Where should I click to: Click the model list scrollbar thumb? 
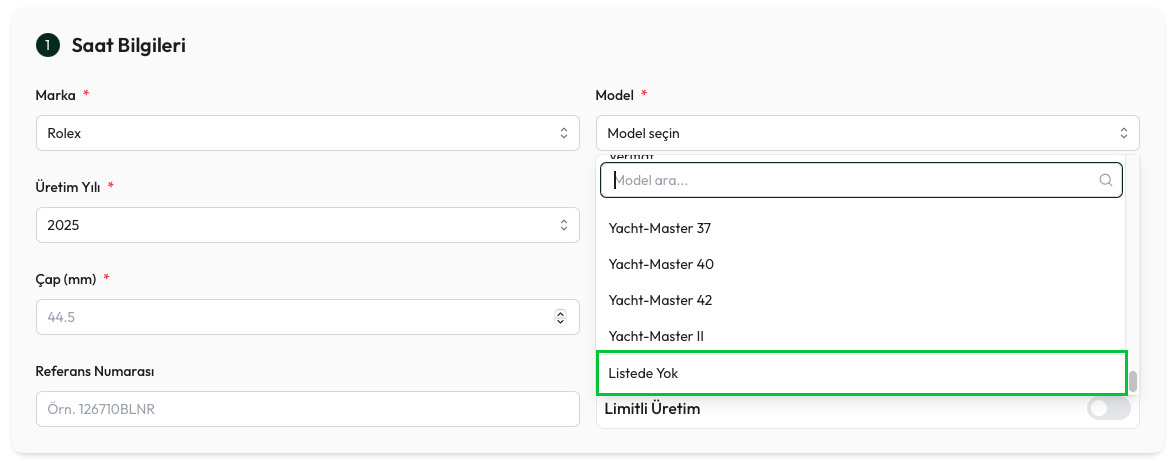tap(1132, 381)
